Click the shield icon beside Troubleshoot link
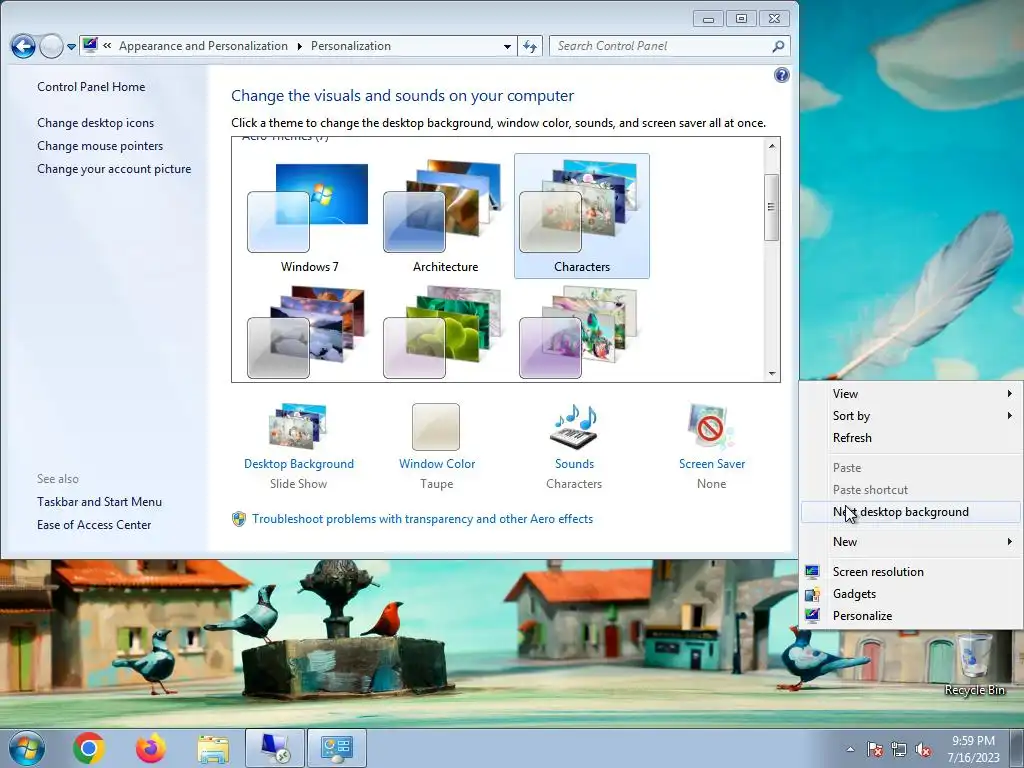This screenshot has width=1024, height=768. point(239,519)
